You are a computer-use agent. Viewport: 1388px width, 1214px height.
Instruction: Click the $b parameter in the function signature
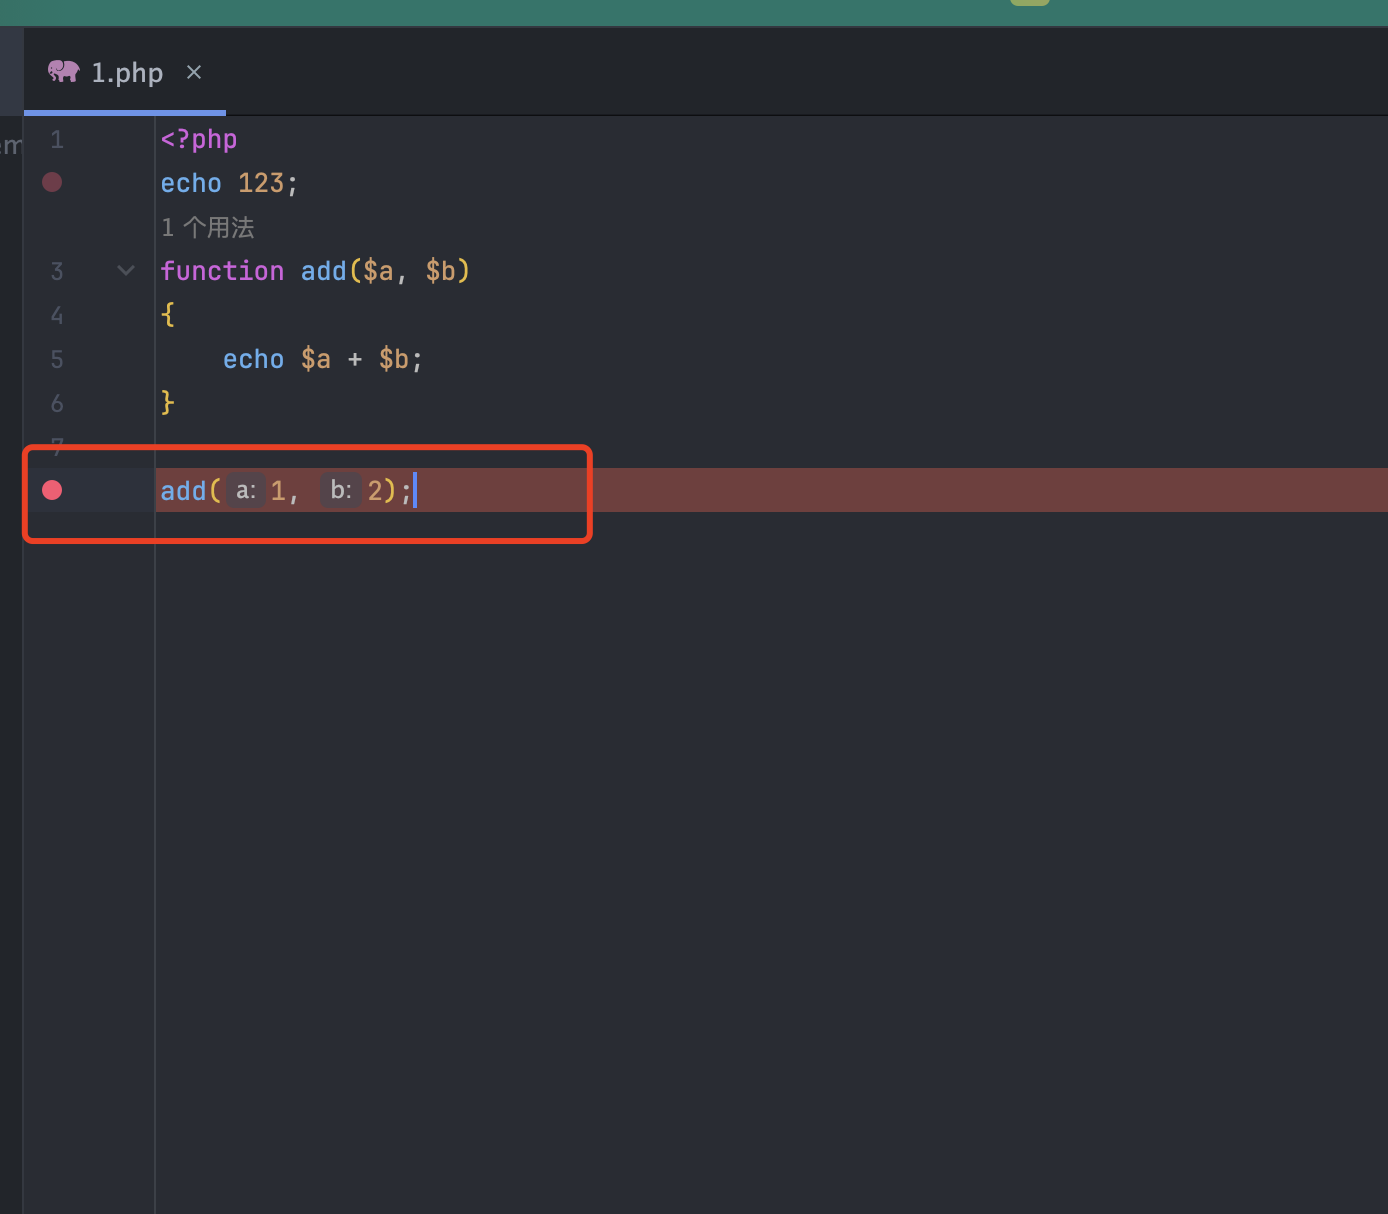click(441, 271)
